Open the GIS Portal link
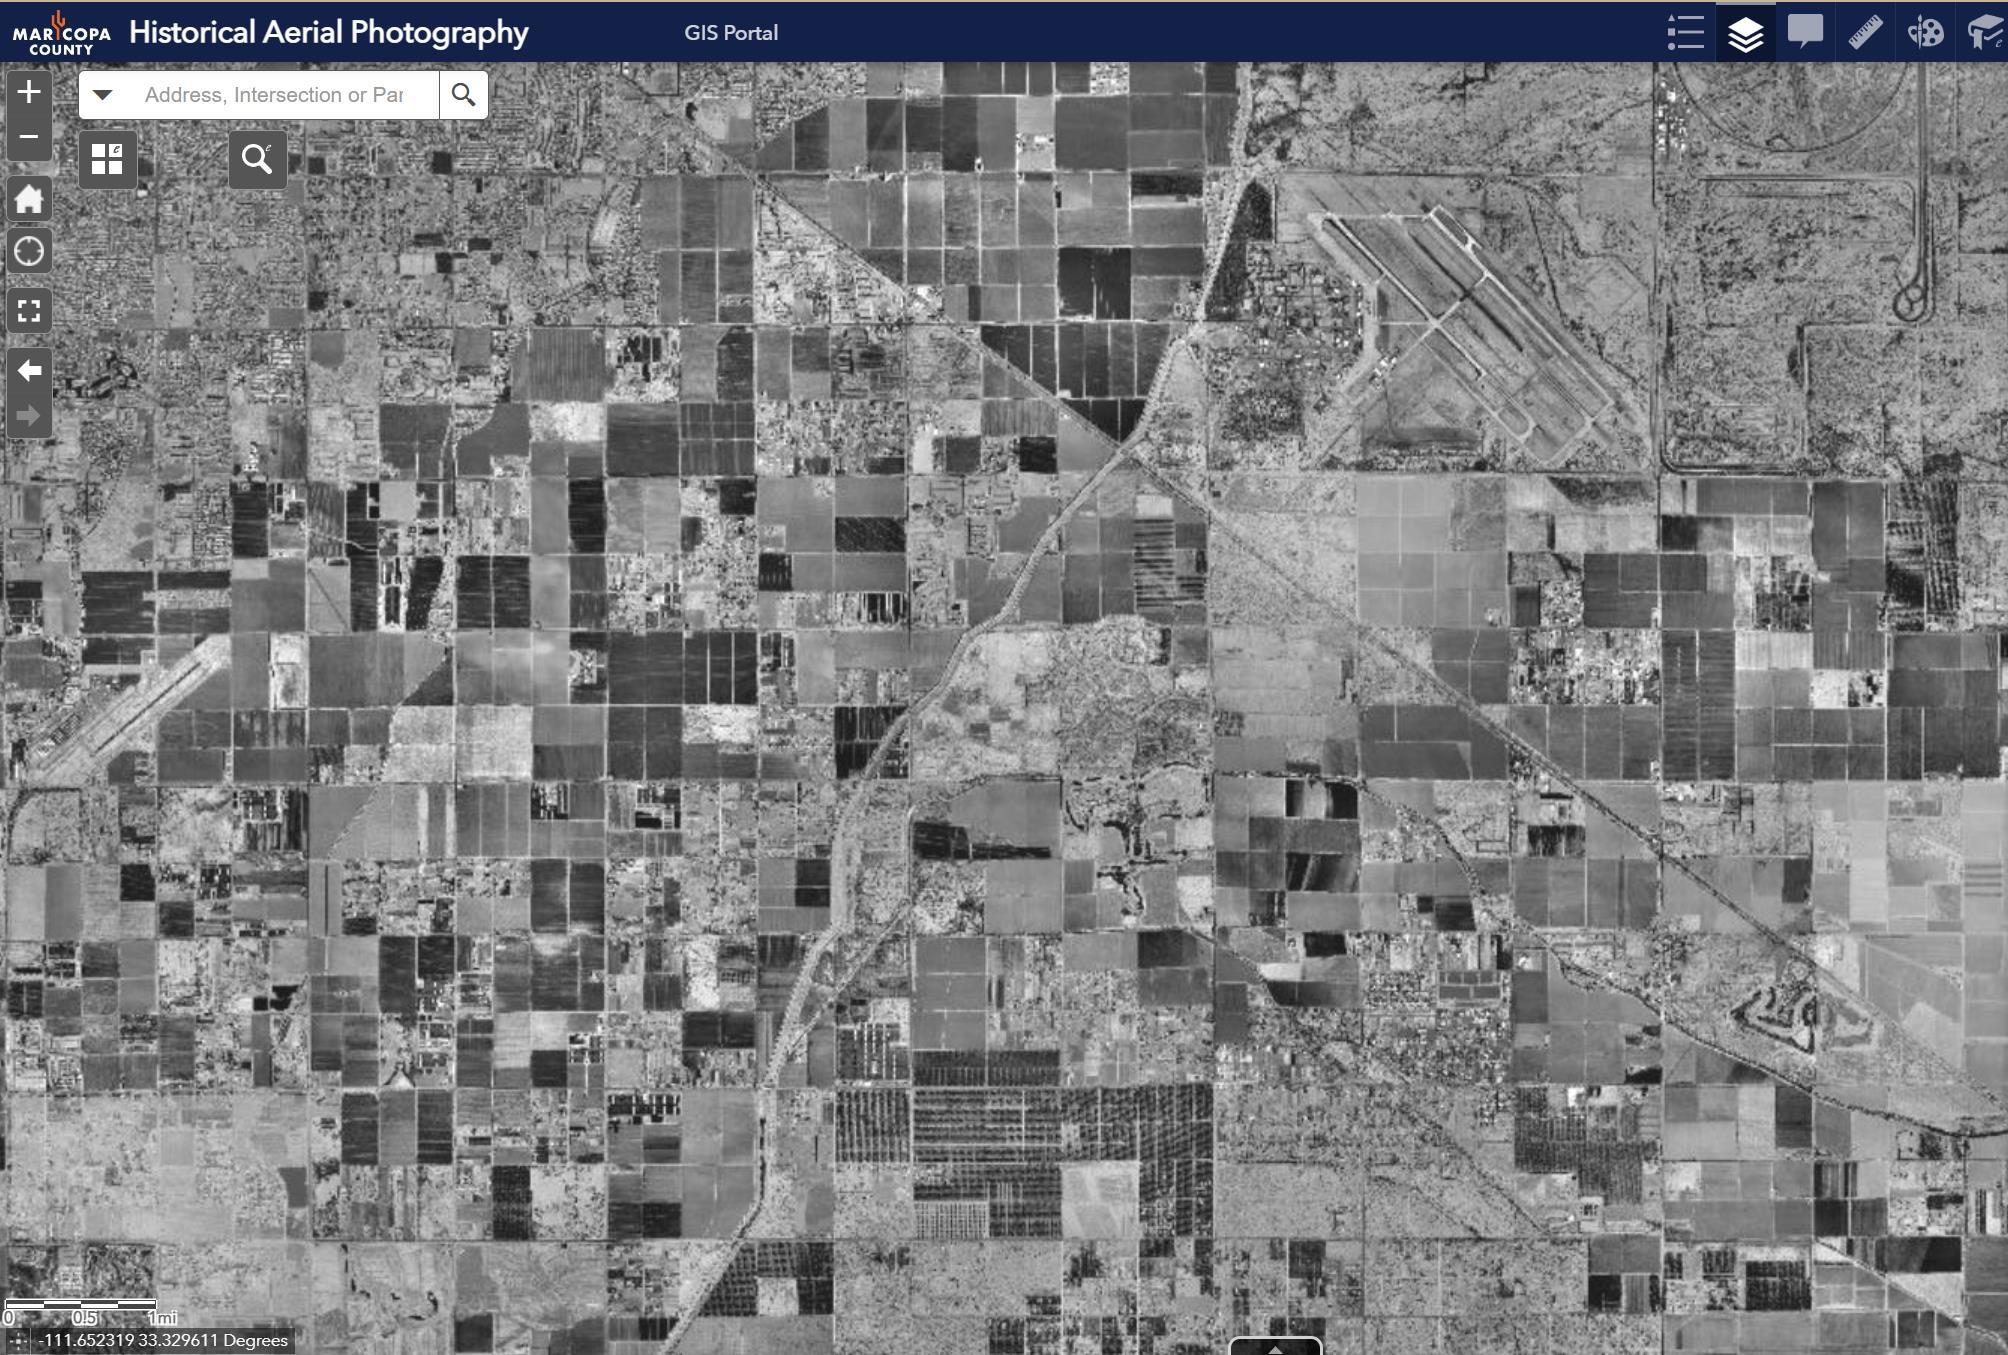Screen dimensions: 2008x1355 coord(730,33)
